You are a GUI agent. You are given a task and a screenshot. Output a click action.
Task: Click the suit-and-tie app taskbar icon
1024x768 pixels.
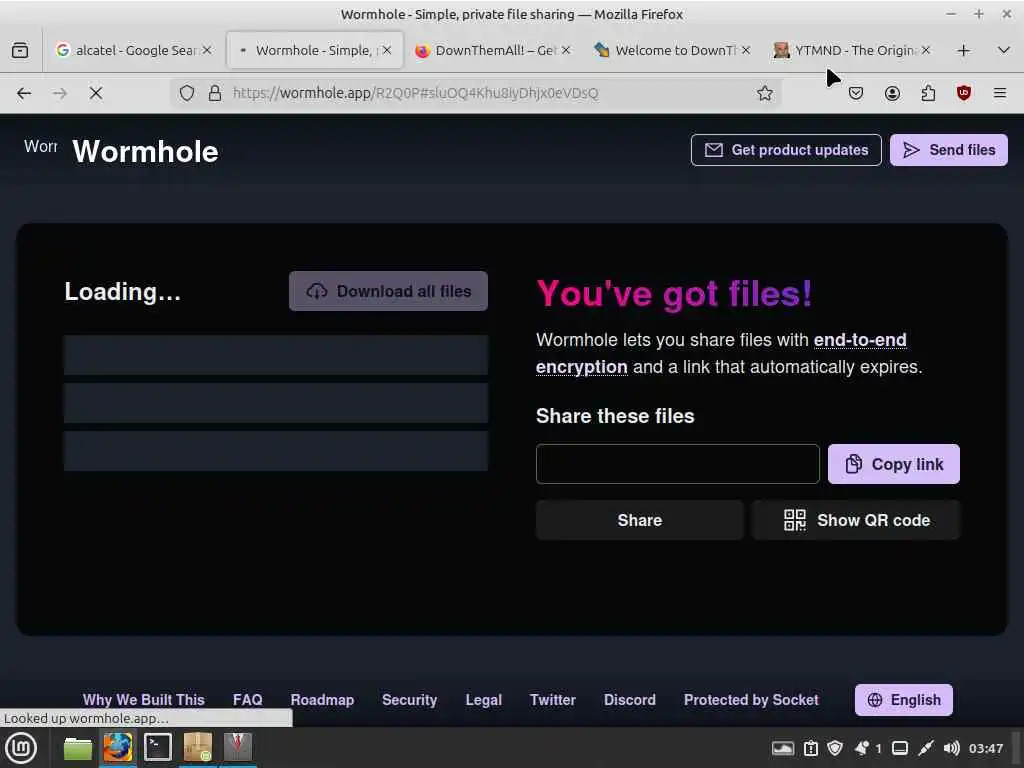point(238,748)
